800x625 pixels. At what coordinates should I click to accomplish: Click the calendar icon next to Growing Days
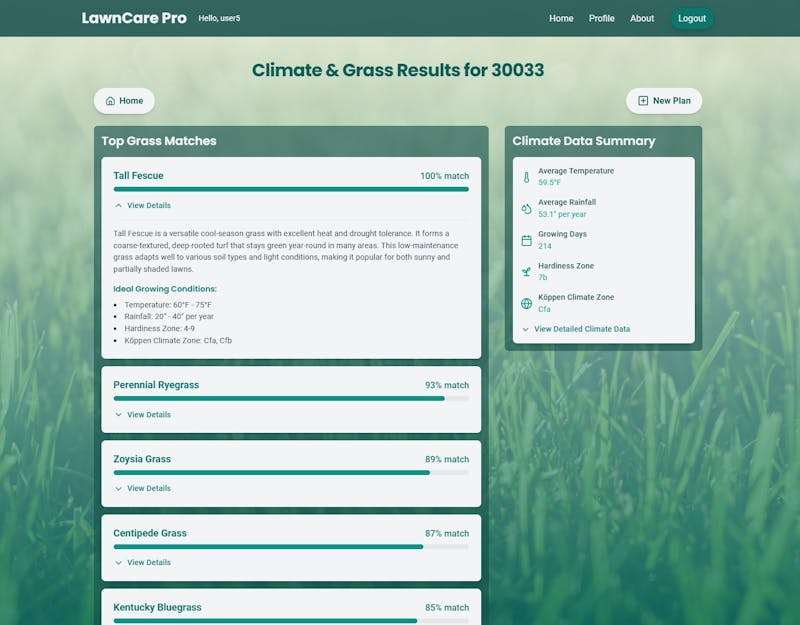527,240
